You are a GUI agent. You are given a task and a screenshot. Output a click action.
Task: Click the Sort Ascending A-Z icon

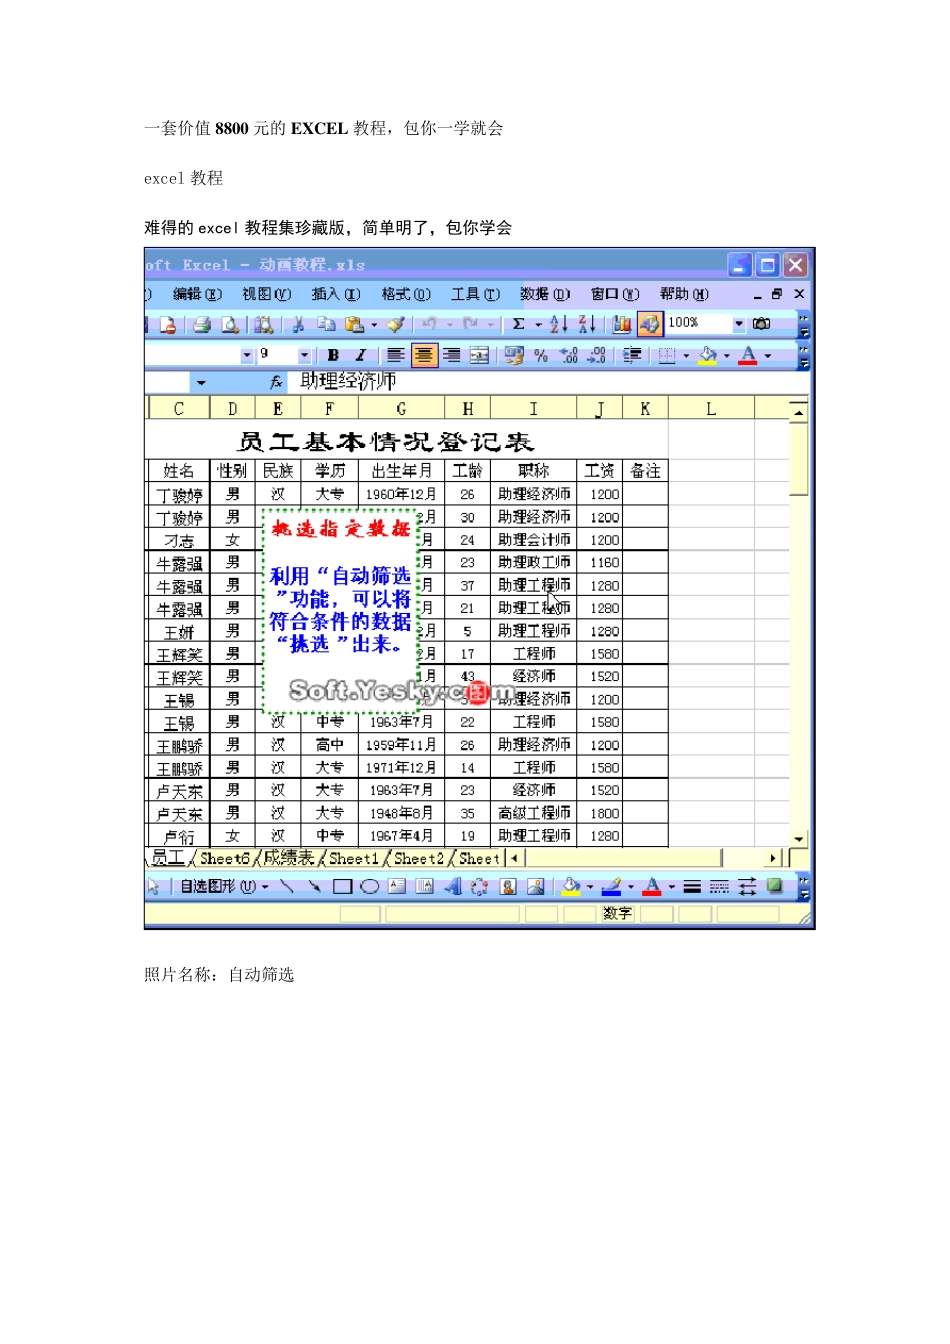pyautogui.click(x=559, y=324)
